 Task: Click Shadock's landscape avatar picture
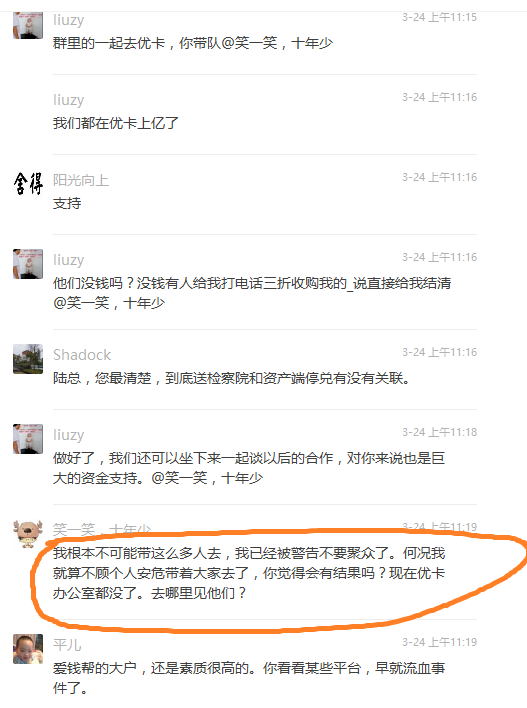(28, 359)
